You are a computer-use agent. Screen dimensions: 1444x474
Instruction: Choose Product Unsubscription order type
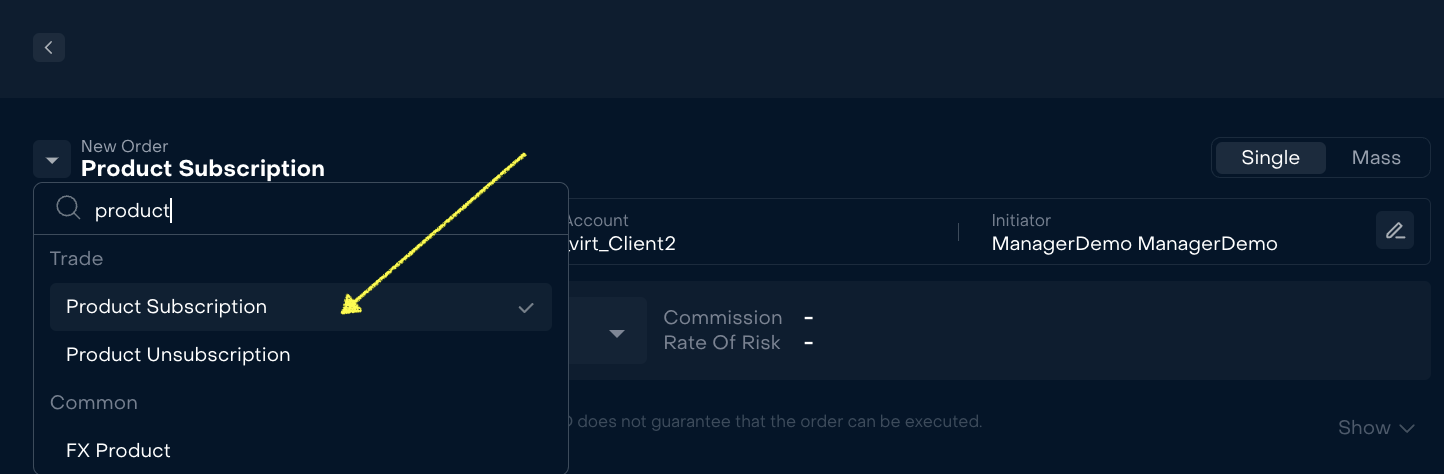(x=178, y=355)
